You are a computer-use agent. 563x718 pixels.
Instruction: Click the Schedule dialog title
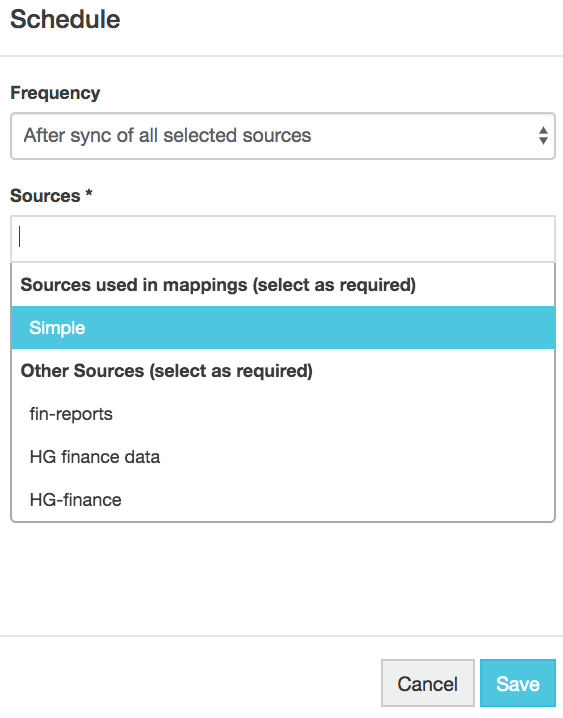tap(65, 20)
